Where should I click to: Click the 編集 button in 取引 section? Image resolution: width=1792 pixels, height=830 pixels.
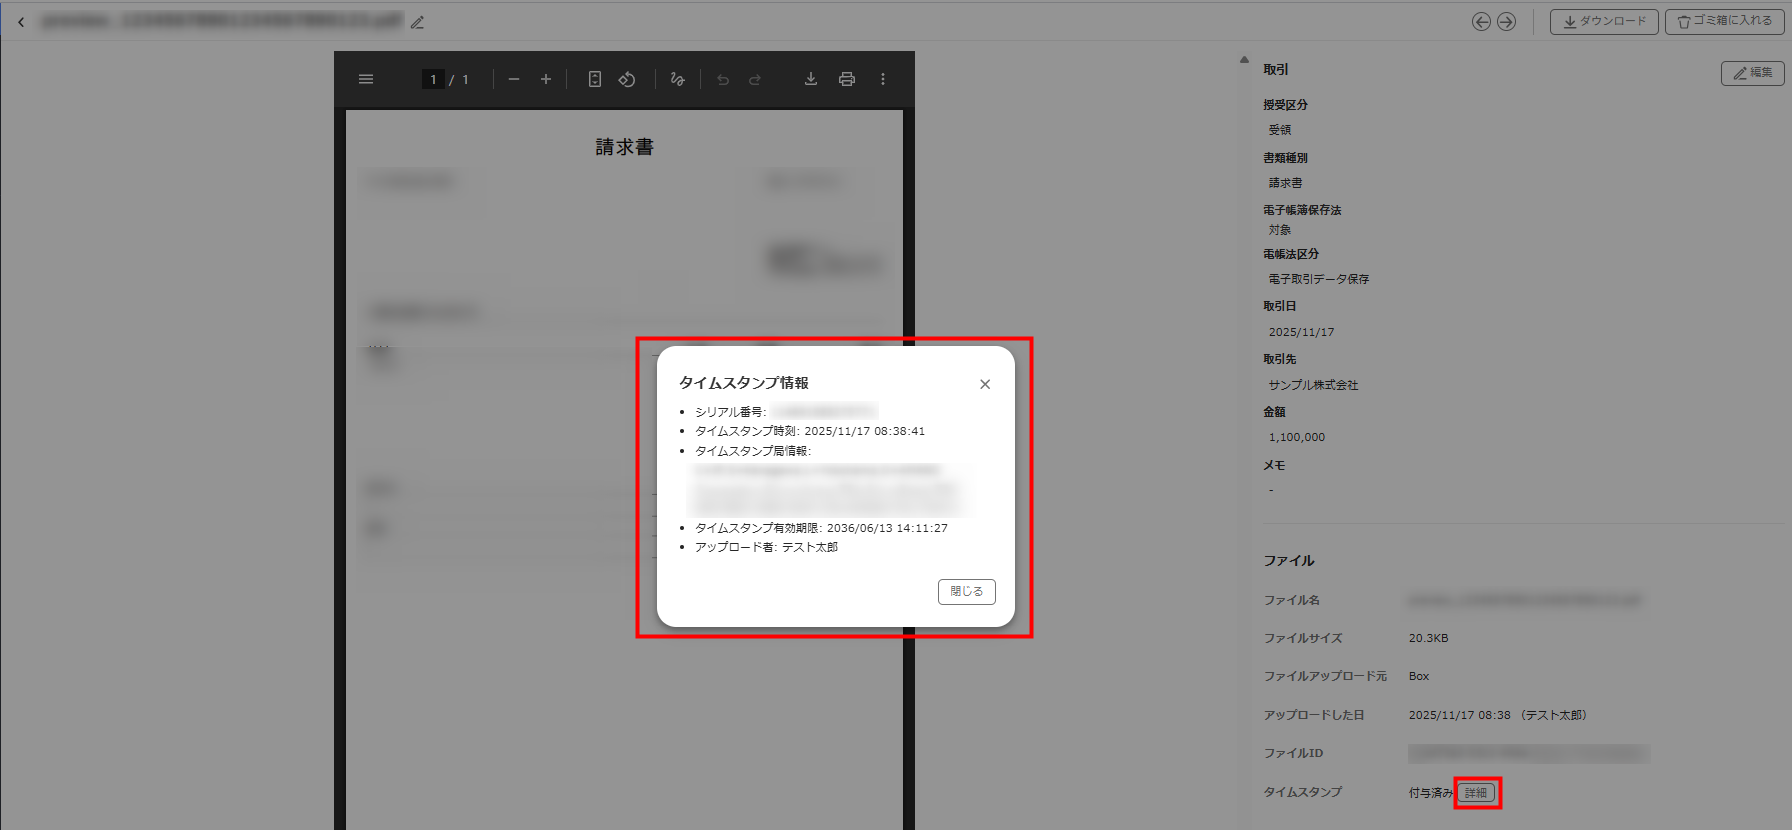[1752, 73]
